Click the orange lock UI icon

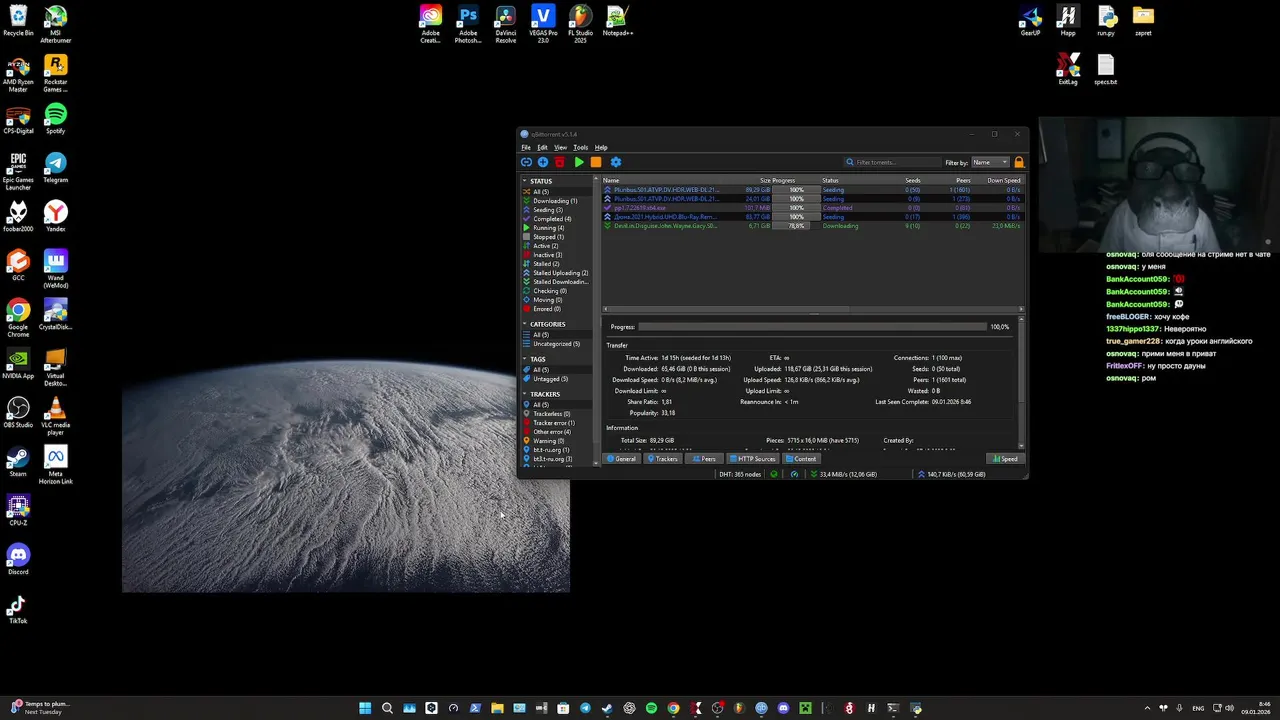(x=1019, y=162)
